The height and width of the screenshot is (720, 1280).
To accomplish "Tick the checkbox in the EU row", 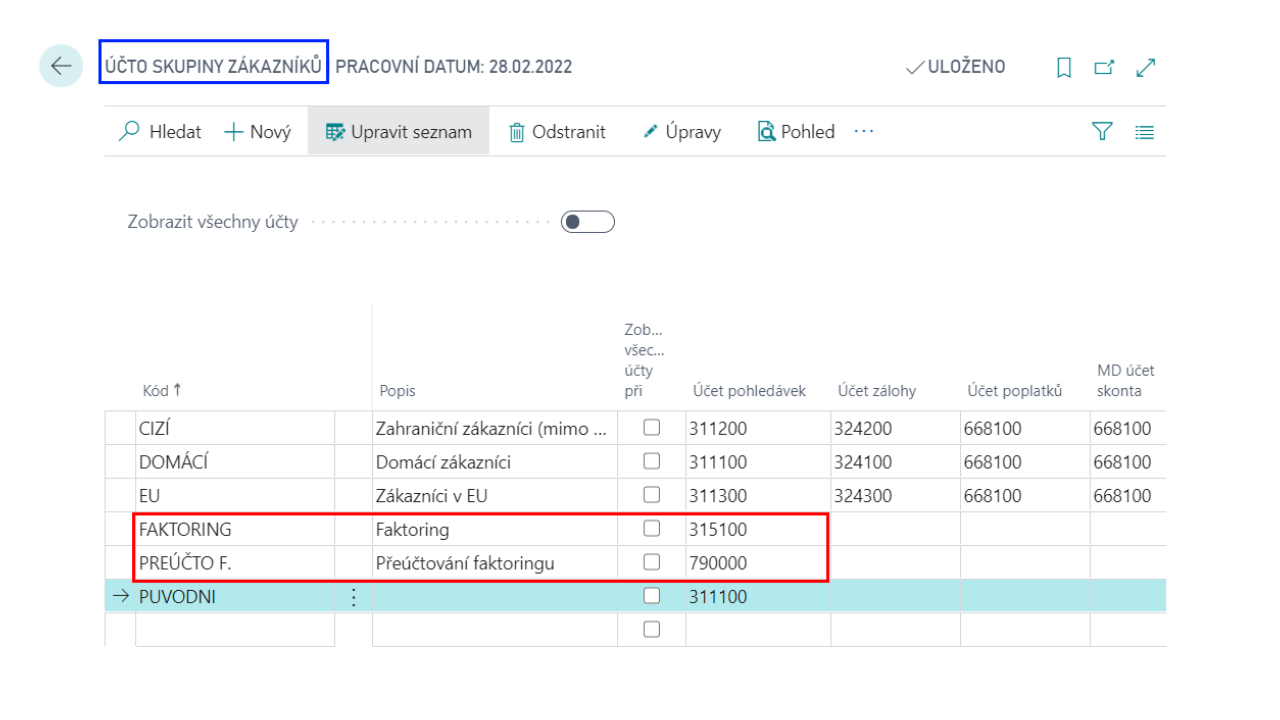I will (x=651, y=495).
